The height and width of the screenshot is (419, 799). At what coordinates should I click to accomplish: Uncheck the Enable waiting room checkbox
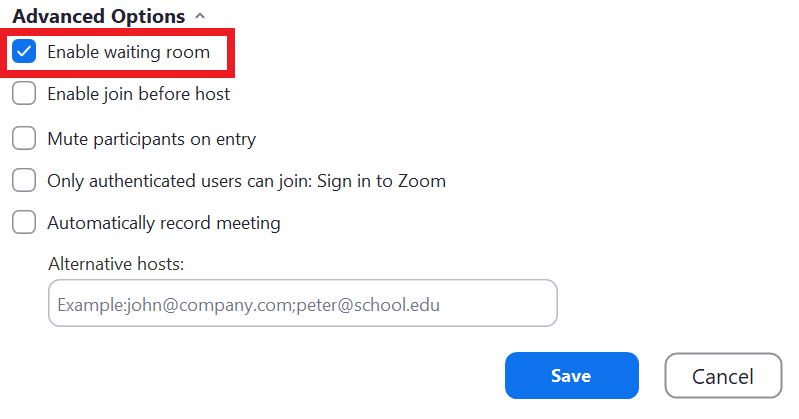(24, 51)
